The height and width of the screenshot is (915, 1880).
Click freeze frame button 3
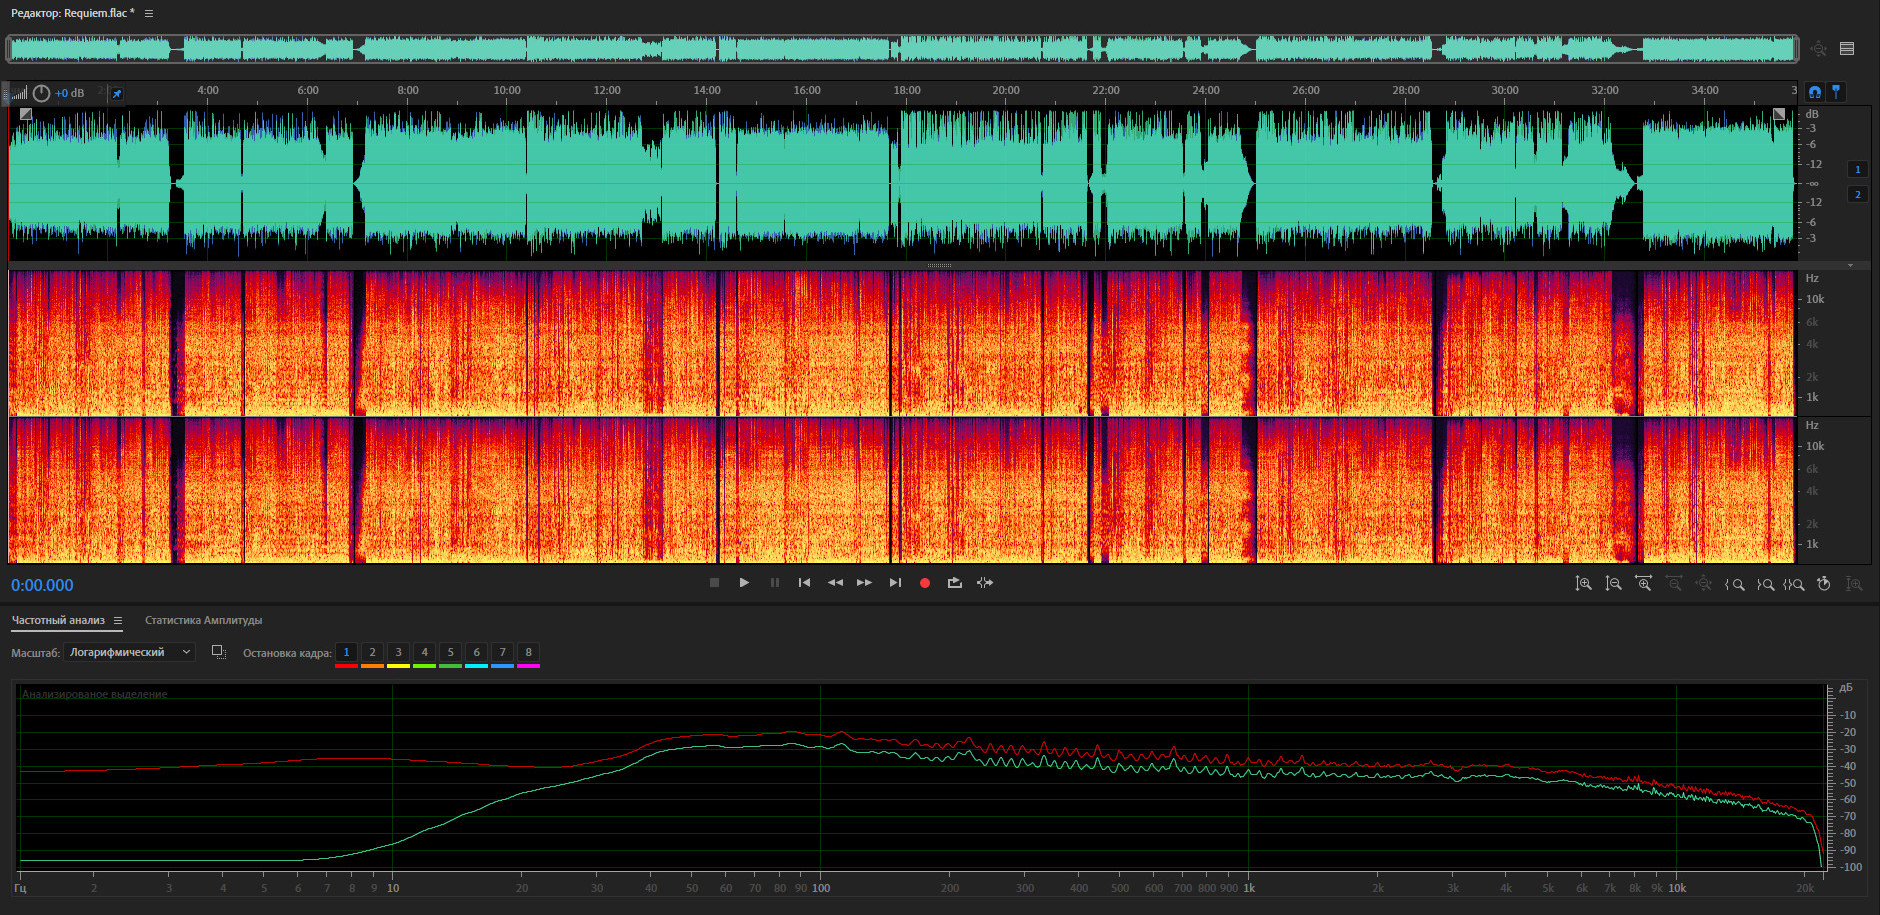pyautogui.click(x=398, y=653)
